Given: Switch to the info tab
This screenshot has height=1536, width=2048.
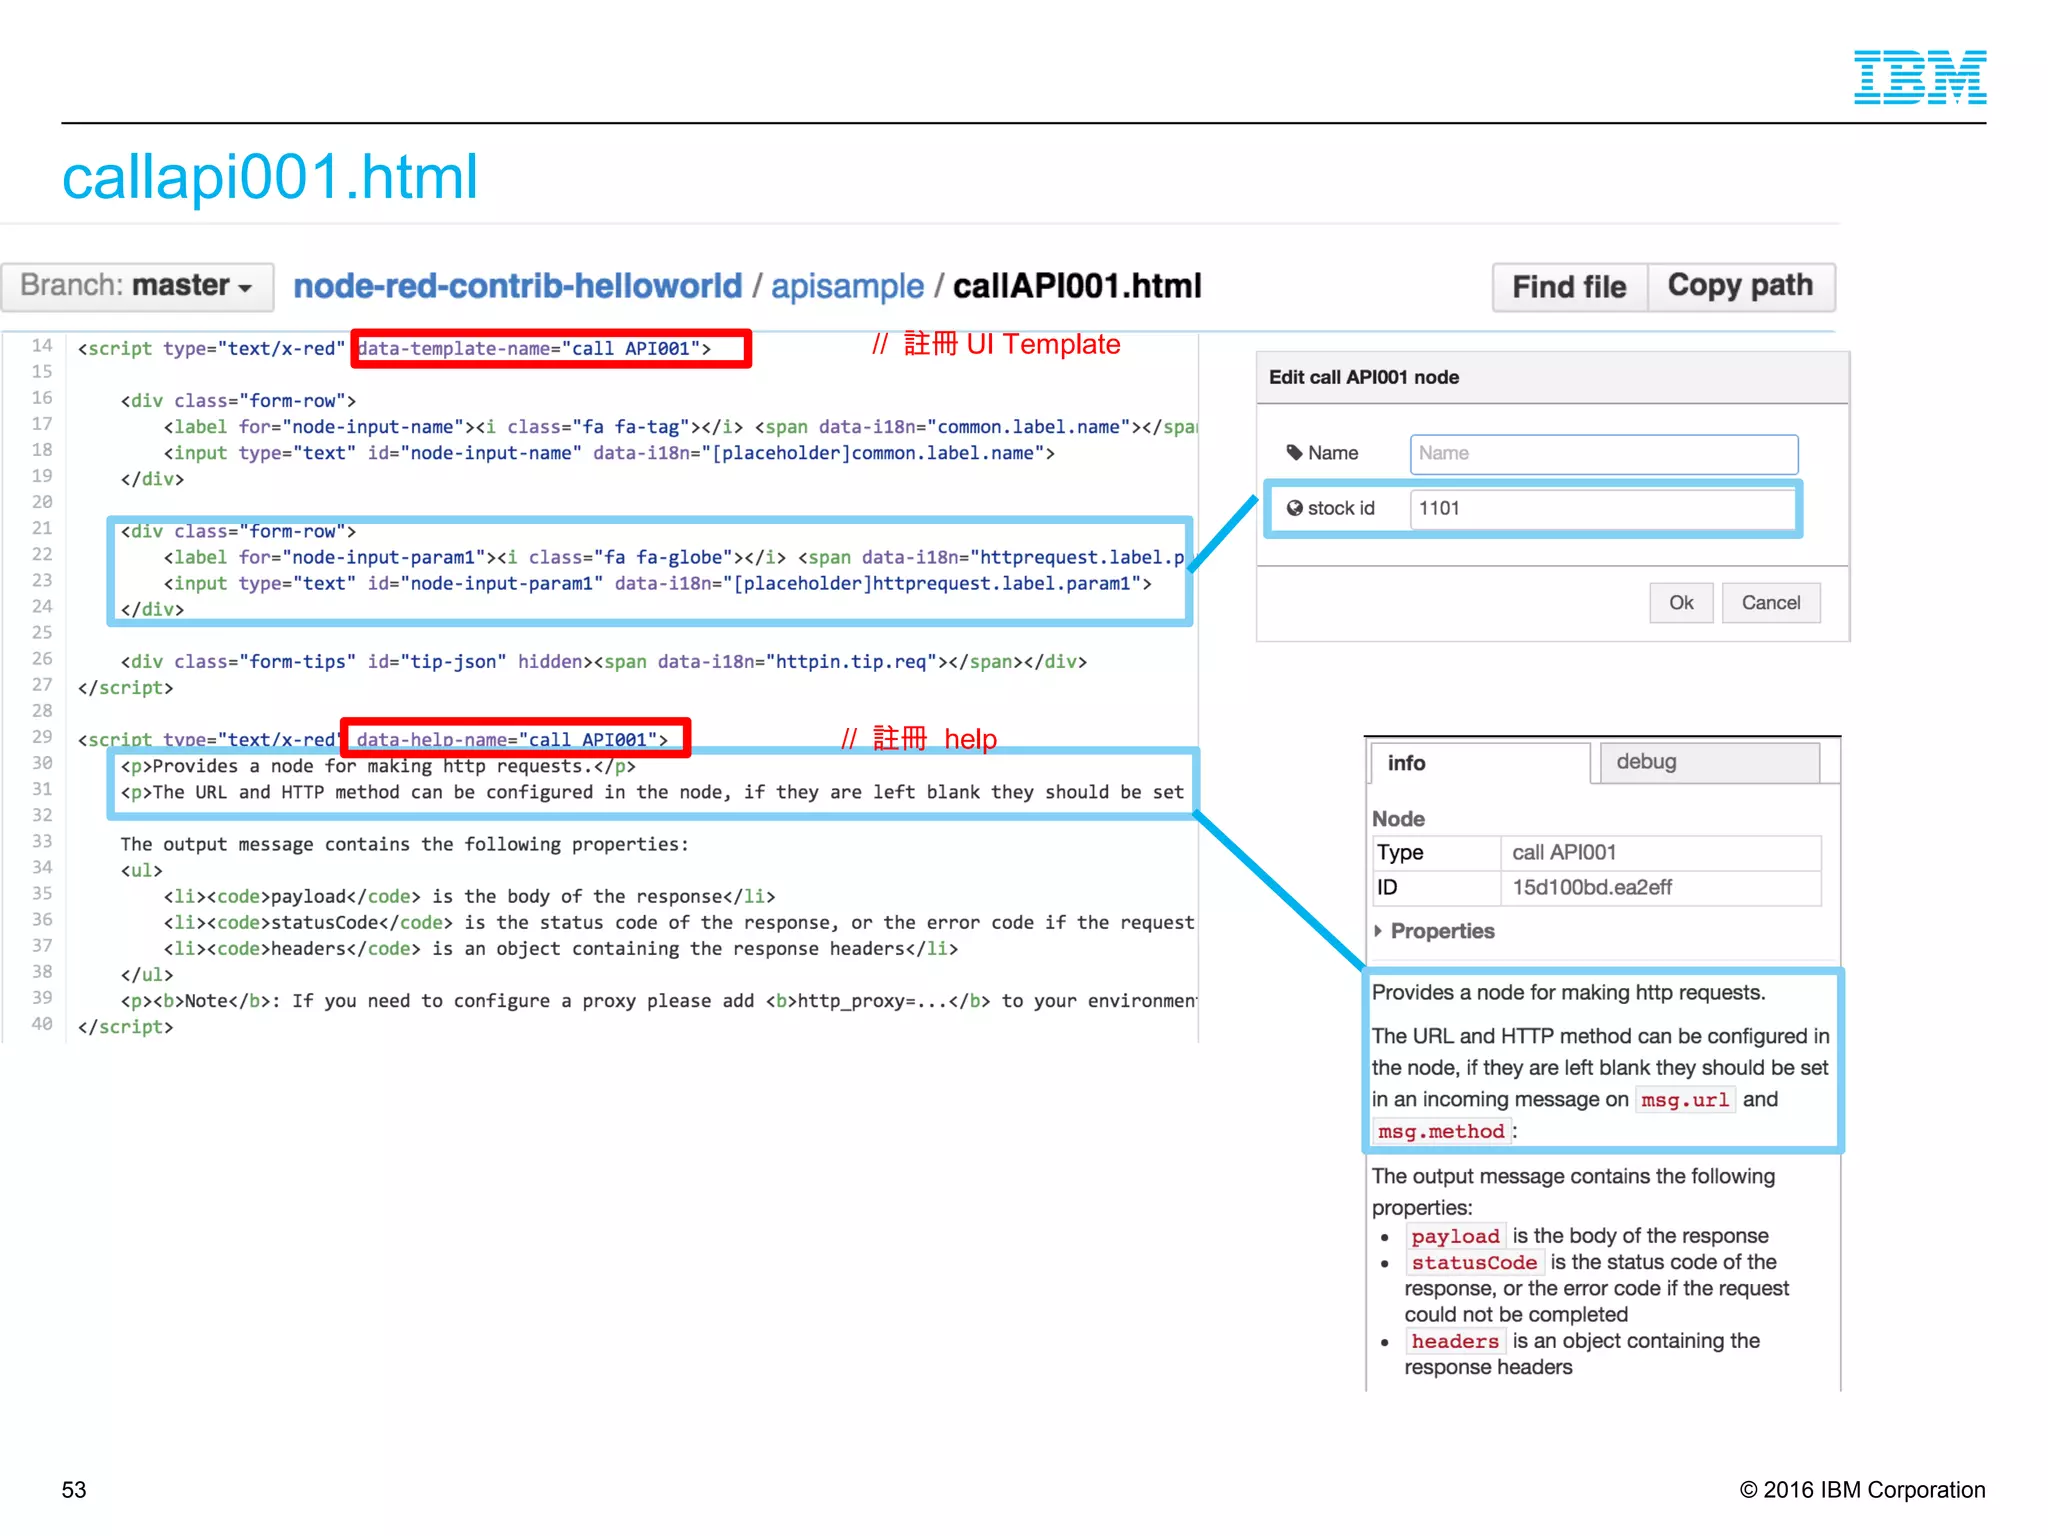Looking at the screenshot, I should point(1480,763).
